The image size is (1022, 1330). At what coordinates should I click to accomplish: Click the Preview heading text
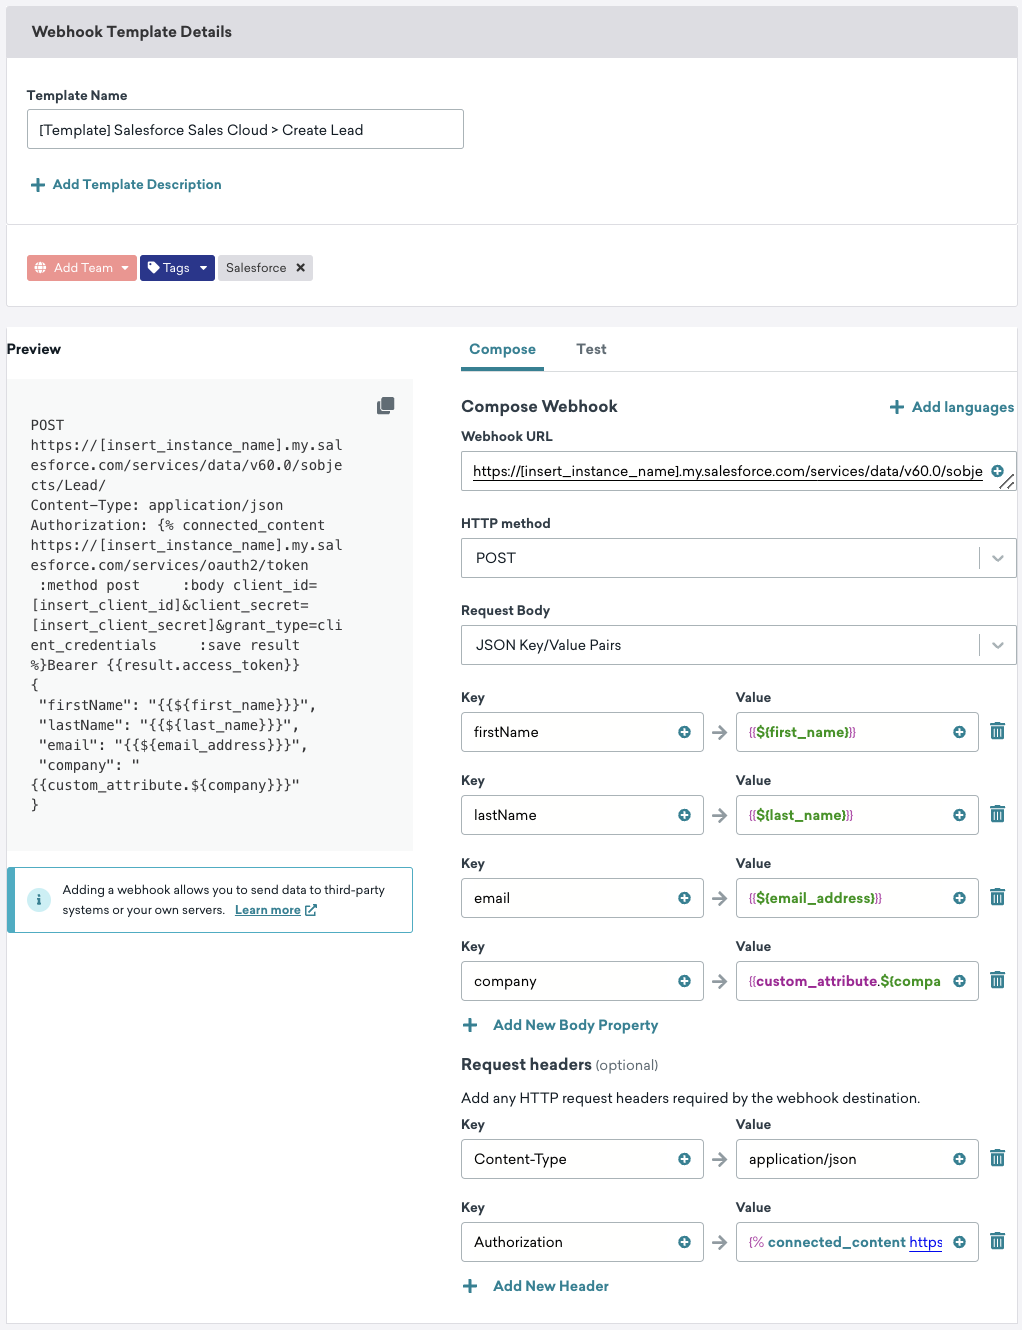pos(34,349)
